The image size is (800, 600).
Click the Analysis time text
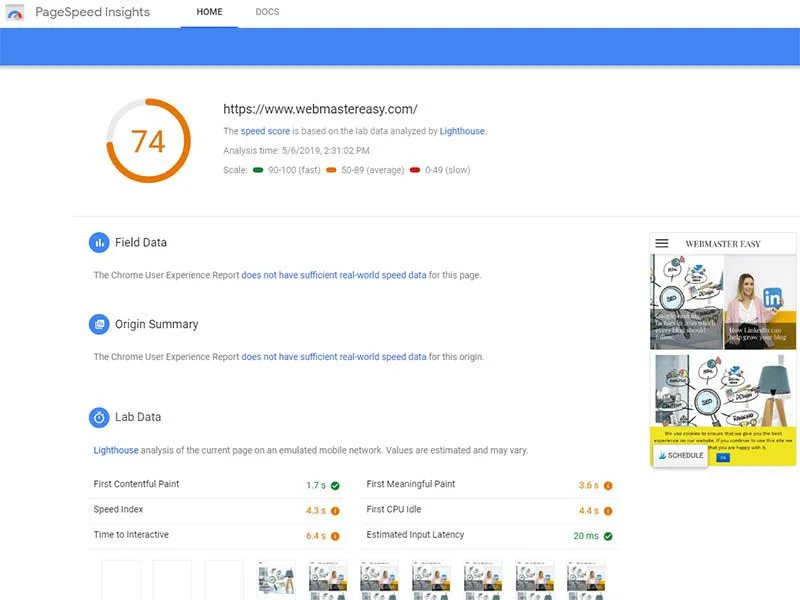pyautogui.click(x=296, y=151)
